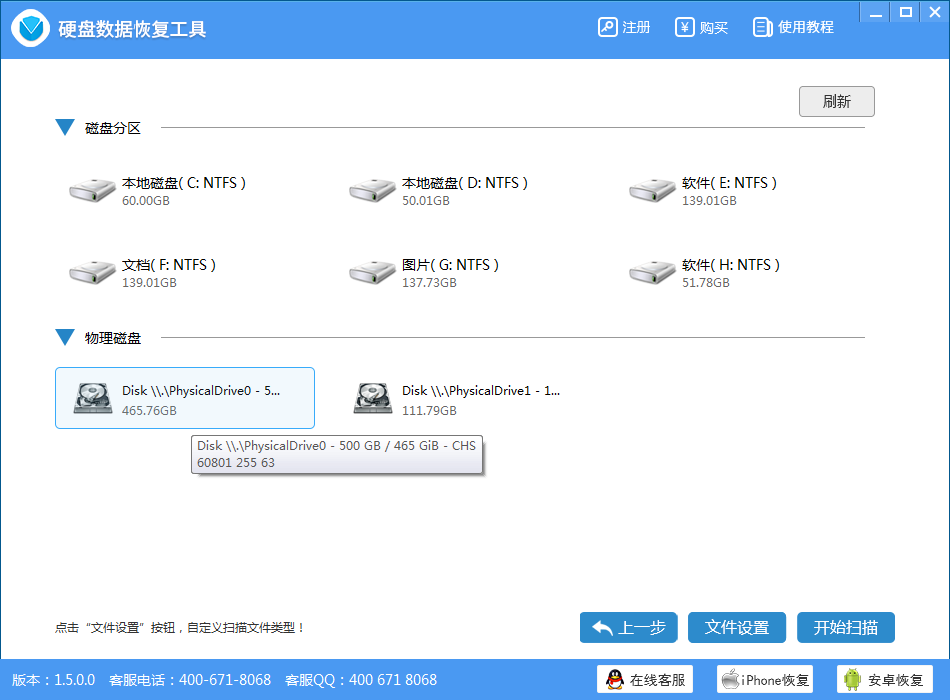Screen dimensions: 950x700
Task: Select local disk C: drive icon
Action: tap(92, 190)
